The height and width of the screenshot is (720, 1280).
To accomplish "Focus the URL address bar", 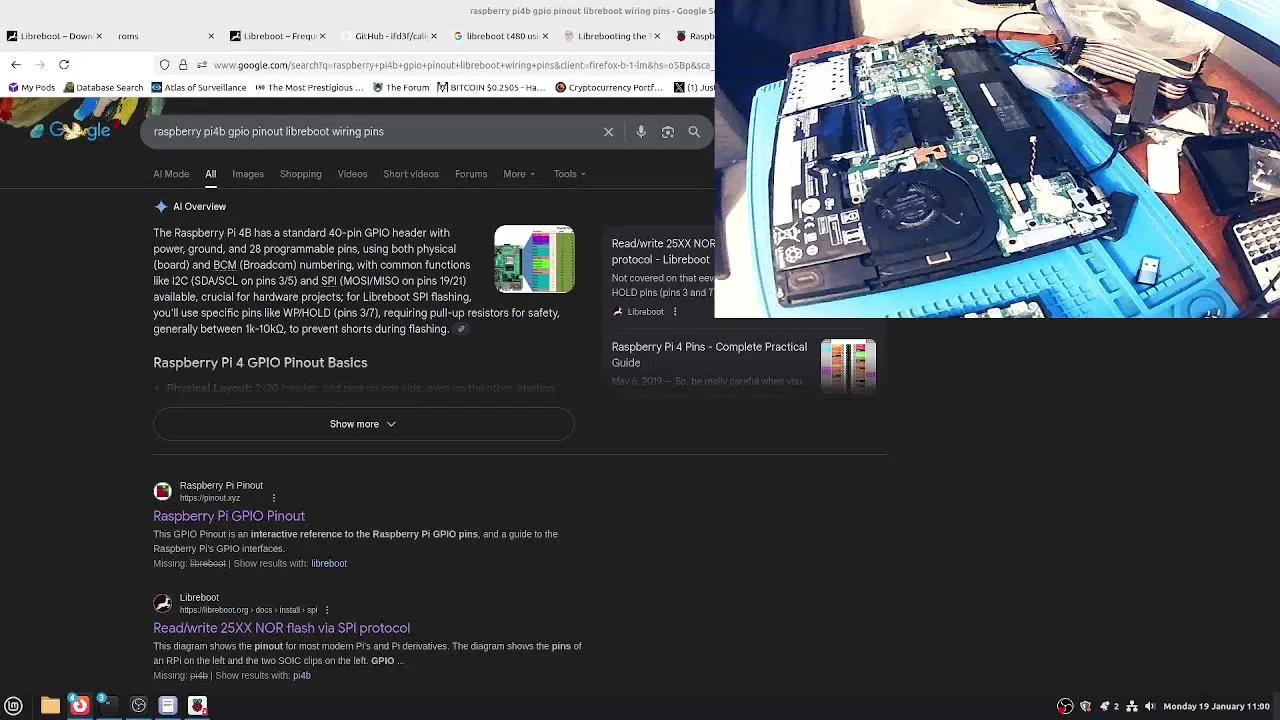I will click(460, 65).
